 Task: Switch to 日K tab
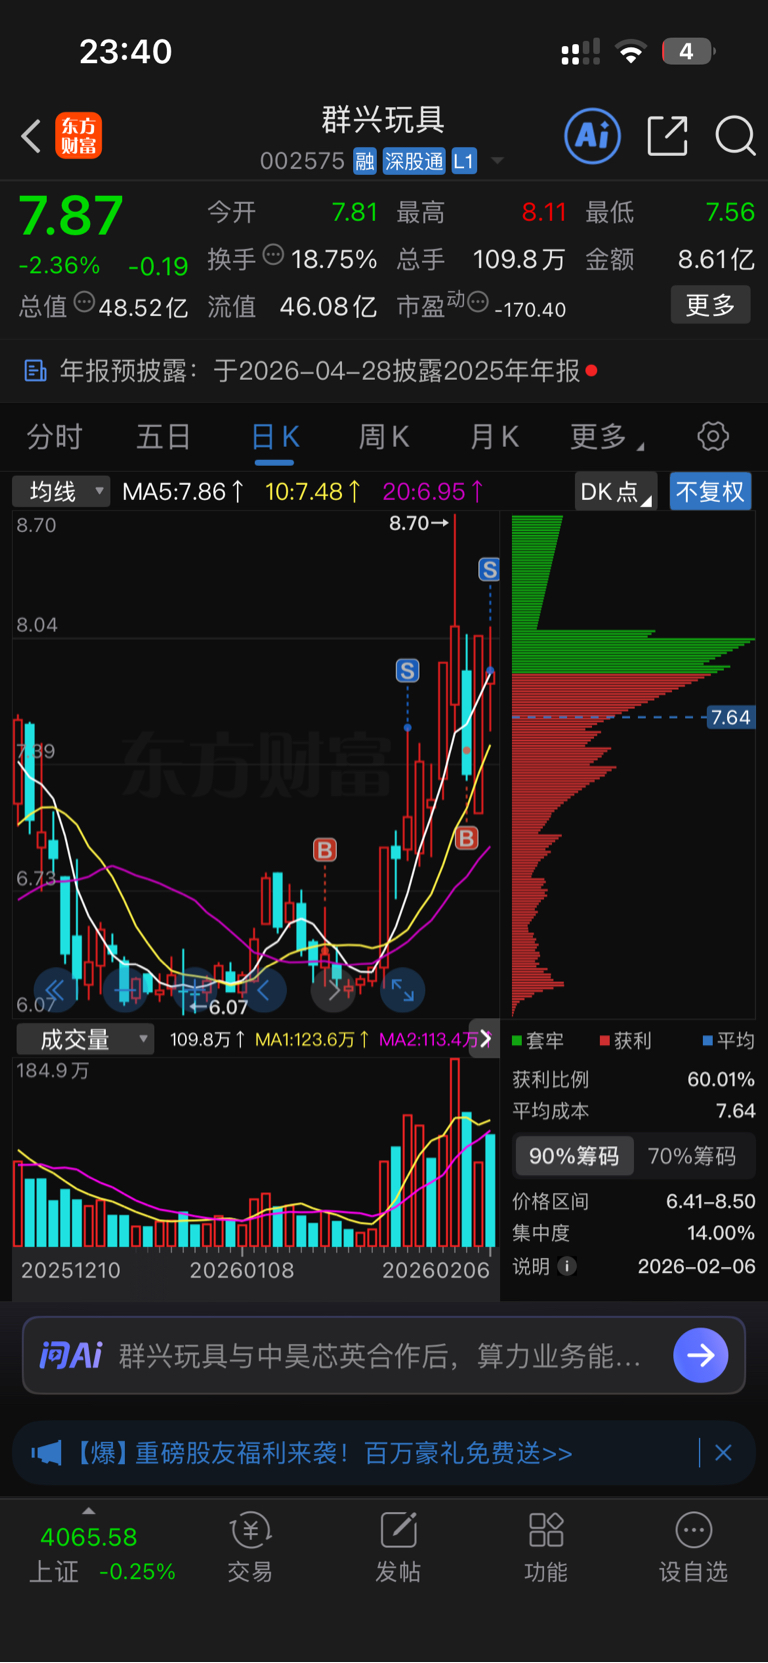[x=274, y=437]
